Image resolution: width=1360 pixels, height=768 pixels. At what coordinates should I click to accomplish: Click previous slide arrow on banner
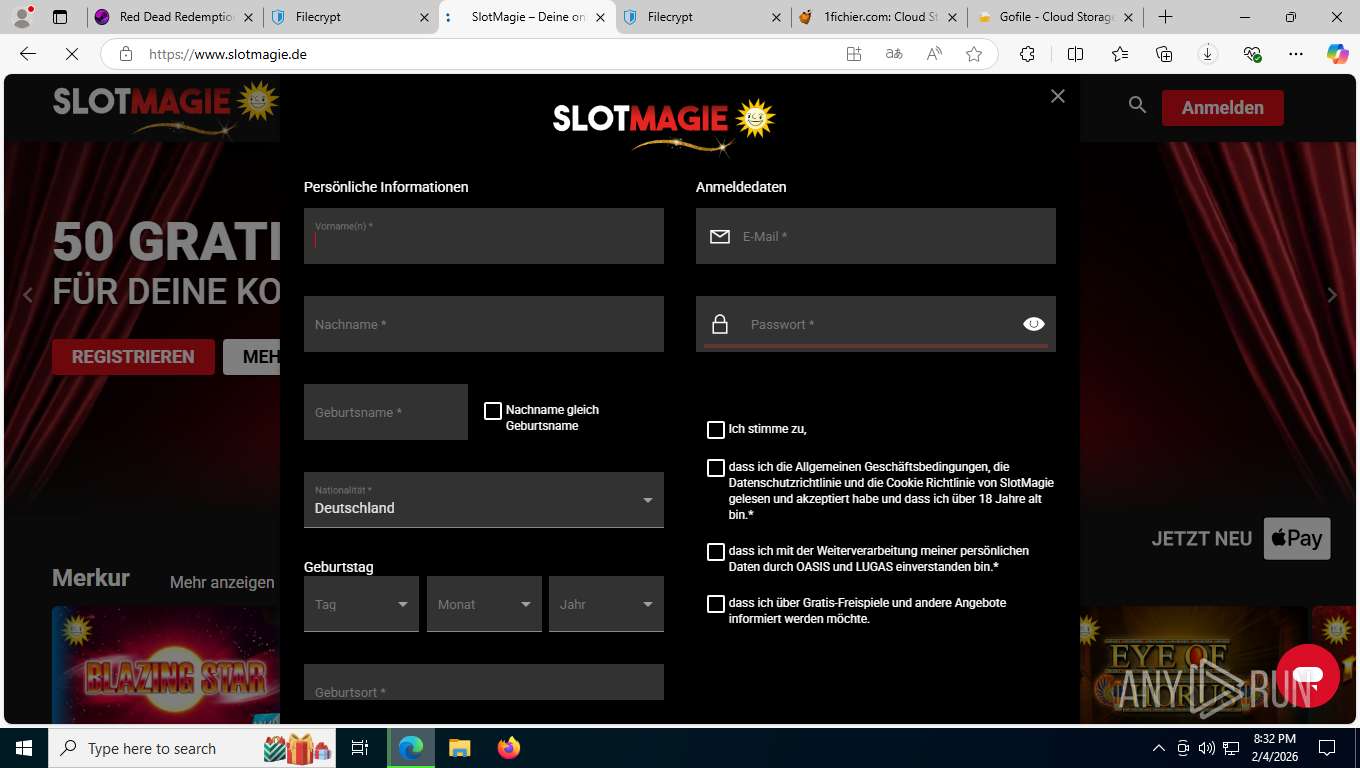(28, 295)
